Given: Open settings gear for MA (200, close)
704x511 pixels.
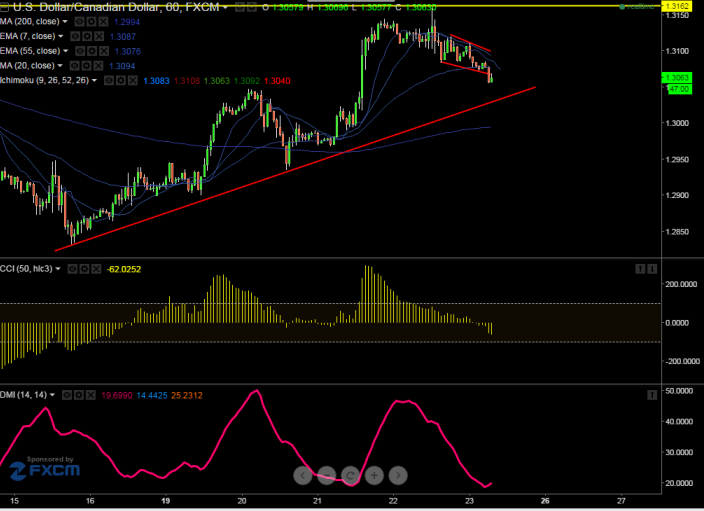Looking at the screenshot, I should point(91,22).
